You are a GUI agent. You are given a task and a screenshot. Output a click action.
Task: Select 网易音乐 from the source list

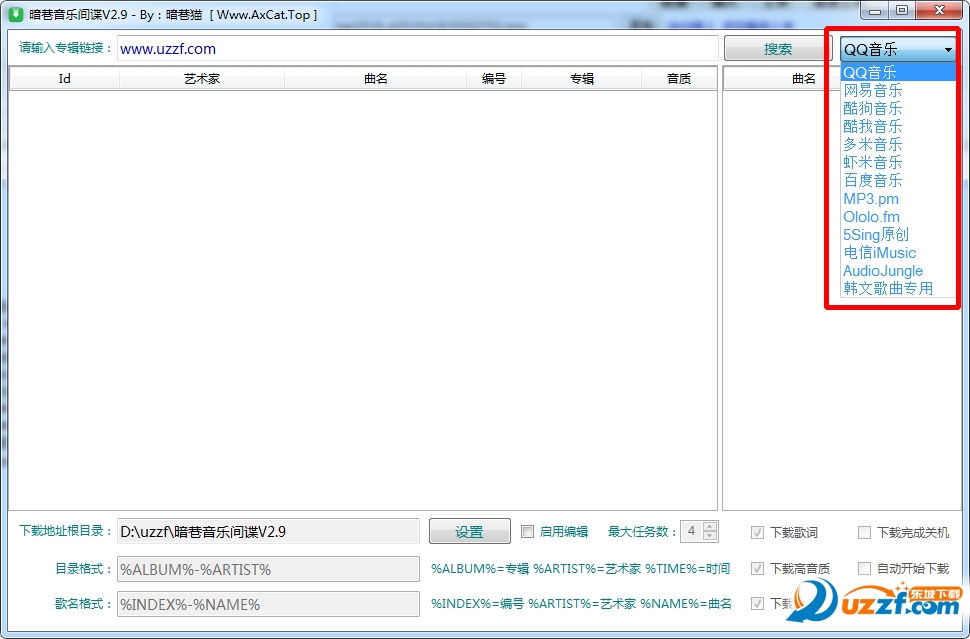point(898,90)
